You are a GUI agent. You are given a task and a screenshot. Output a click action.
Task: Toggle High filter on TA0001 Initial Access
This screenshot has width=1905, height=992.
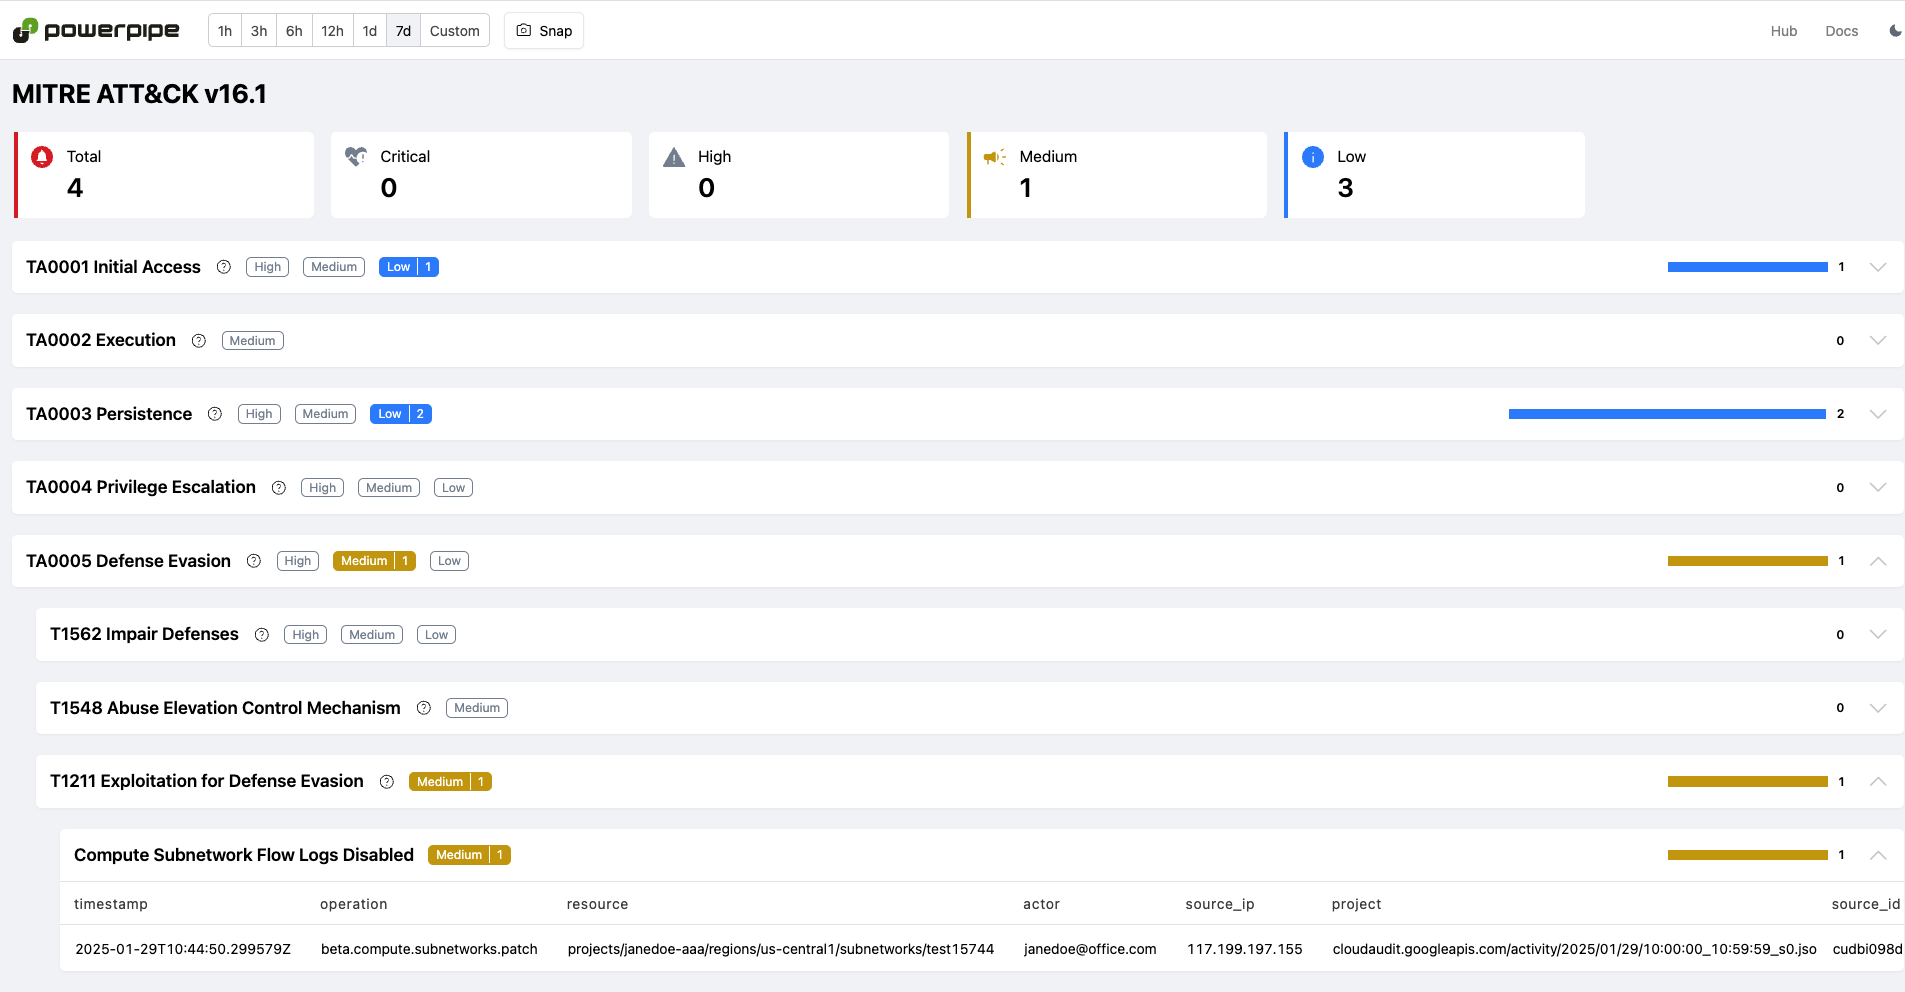coord(267,267)
